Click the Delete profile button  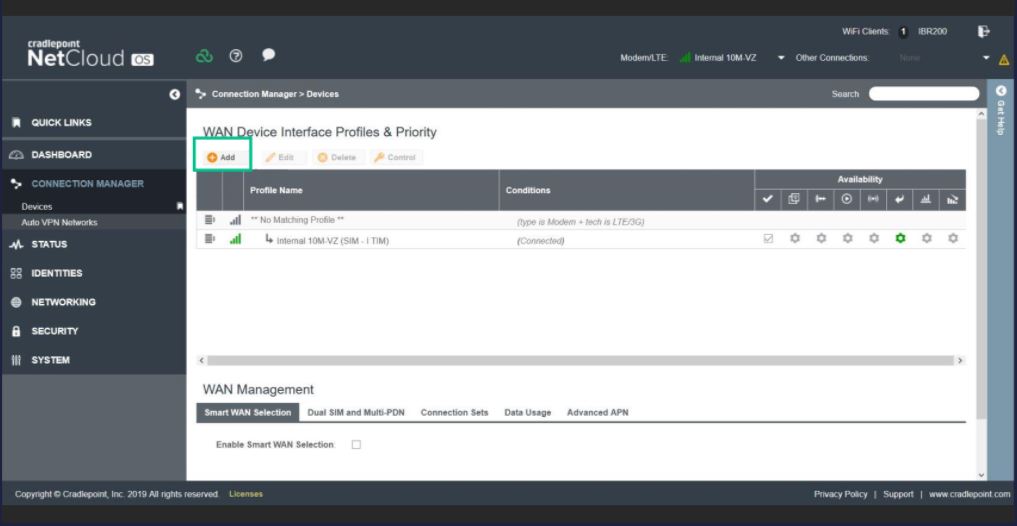point(337,157)
